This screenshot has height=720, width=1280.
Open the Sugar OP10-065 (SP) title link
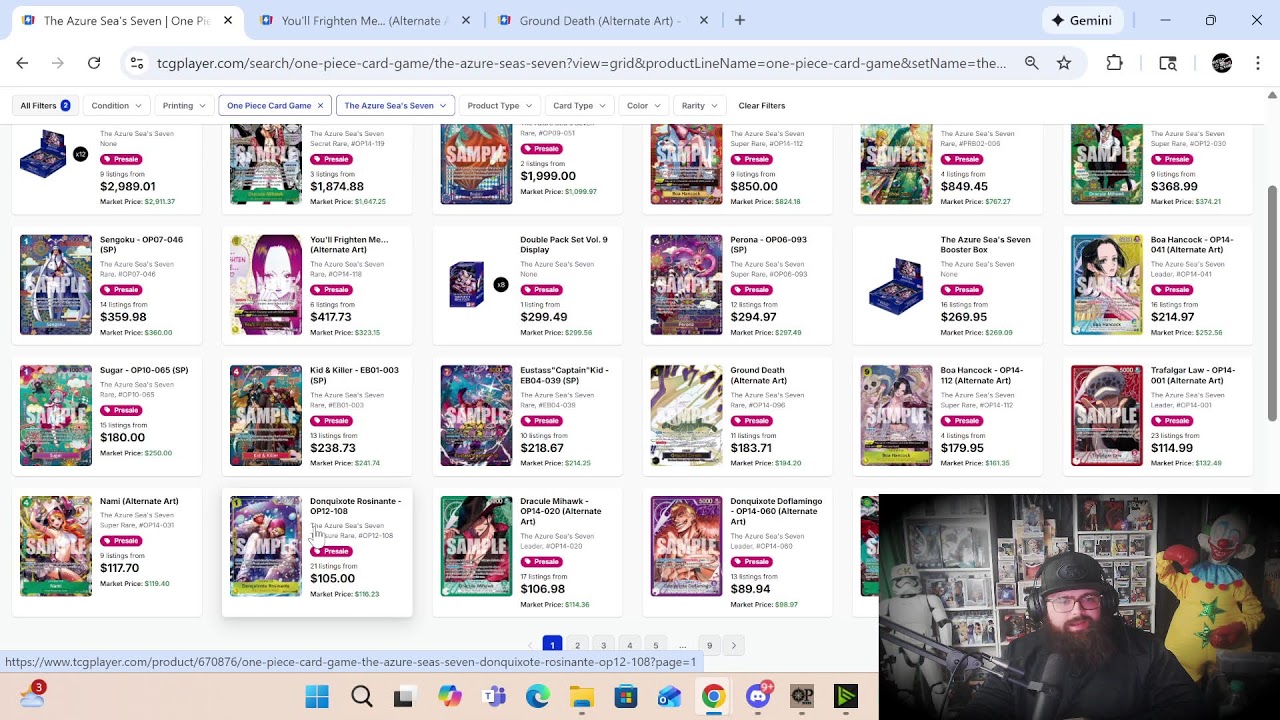click(144, 370)
